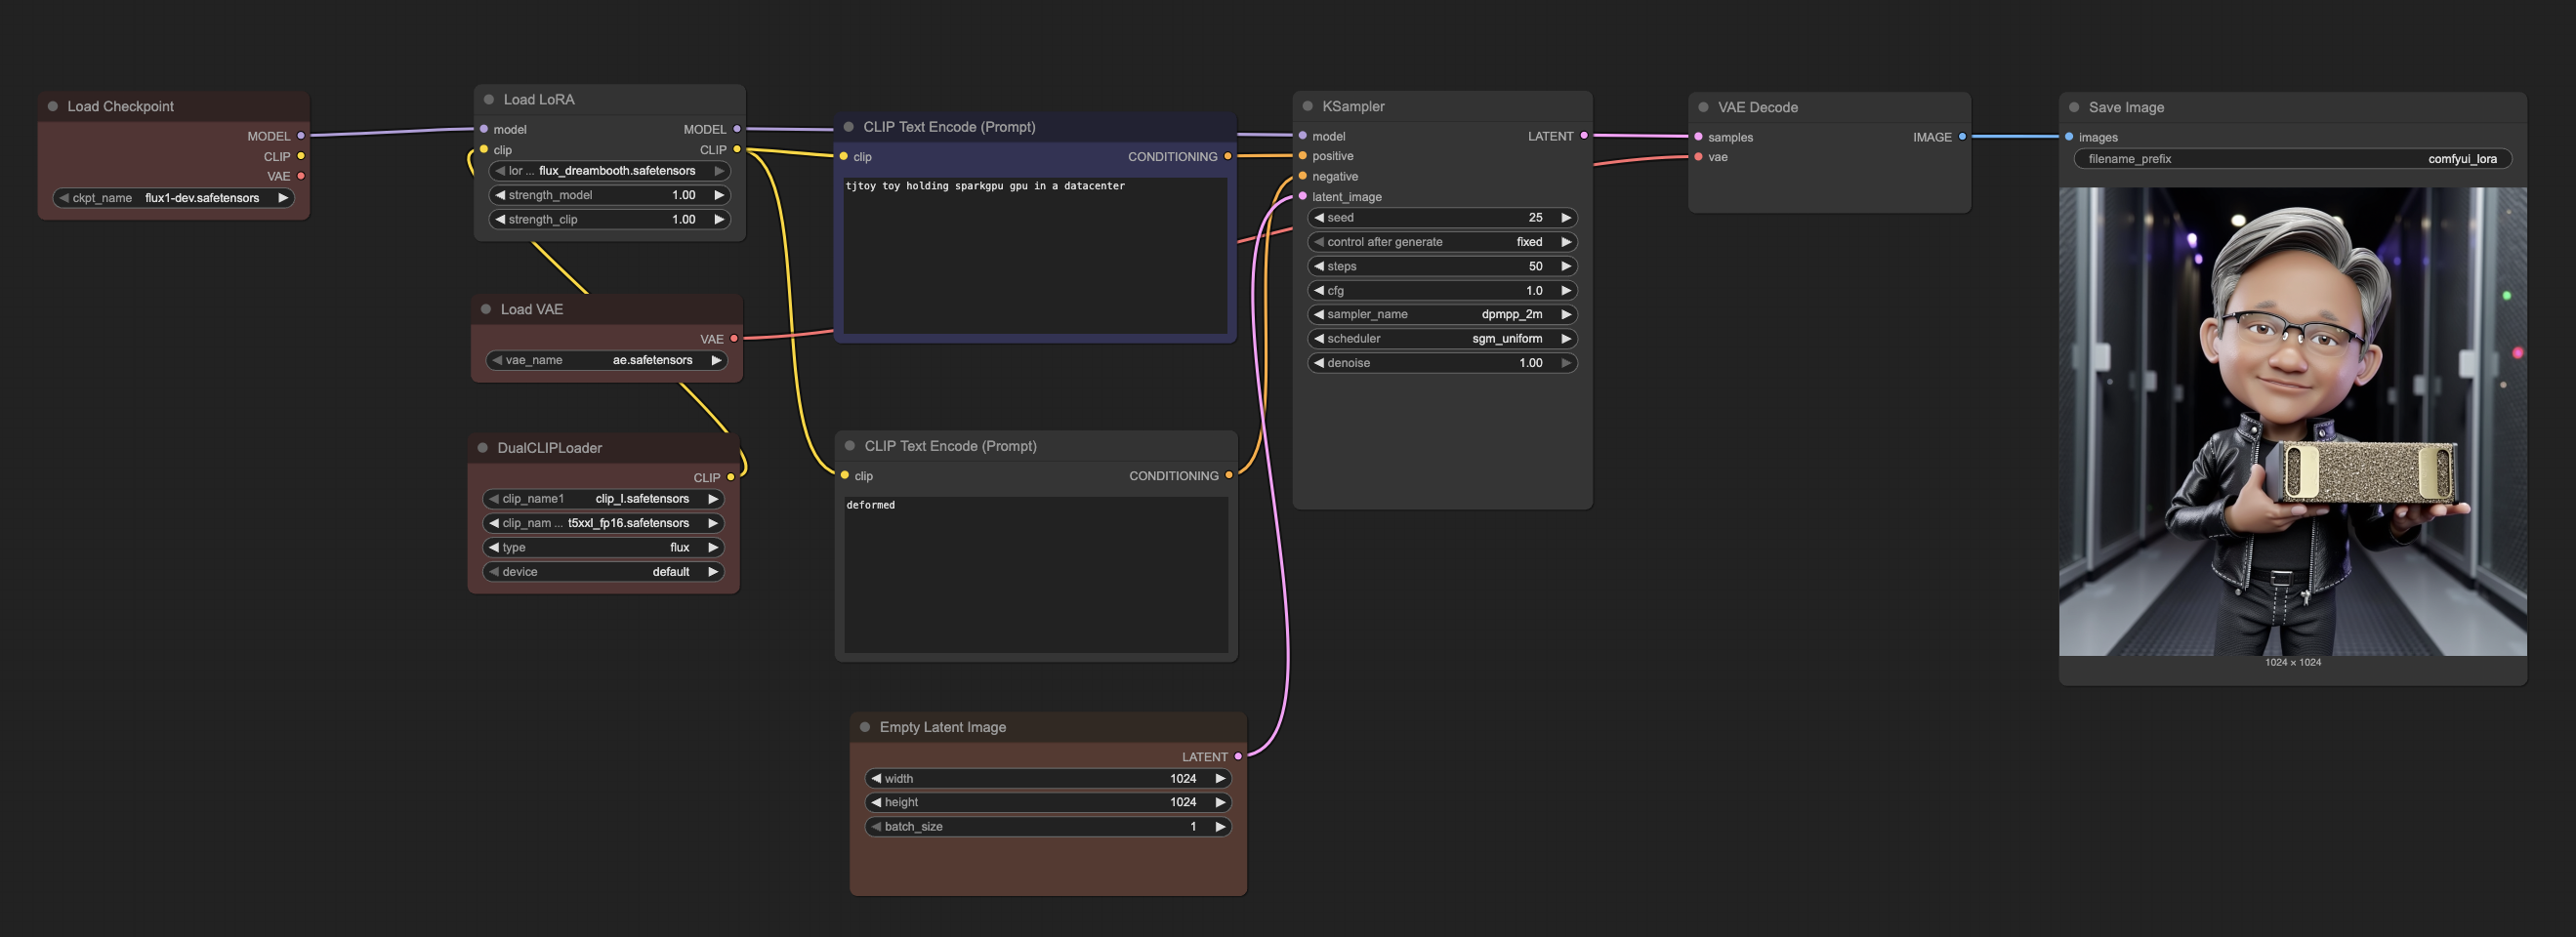Click the negative input port on KSampler

pyautogui.click(x=1302, y=176)
